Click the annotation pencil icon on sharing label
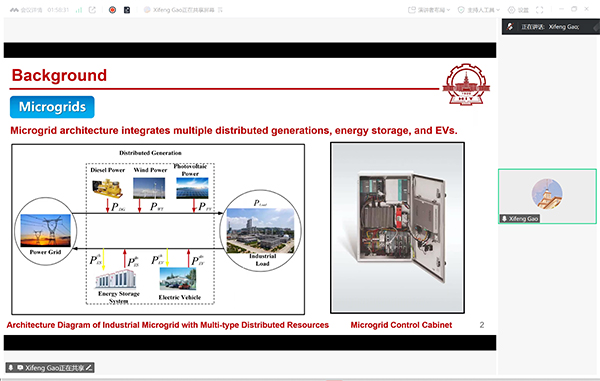 pyautogui.click(x=89, y=368)
